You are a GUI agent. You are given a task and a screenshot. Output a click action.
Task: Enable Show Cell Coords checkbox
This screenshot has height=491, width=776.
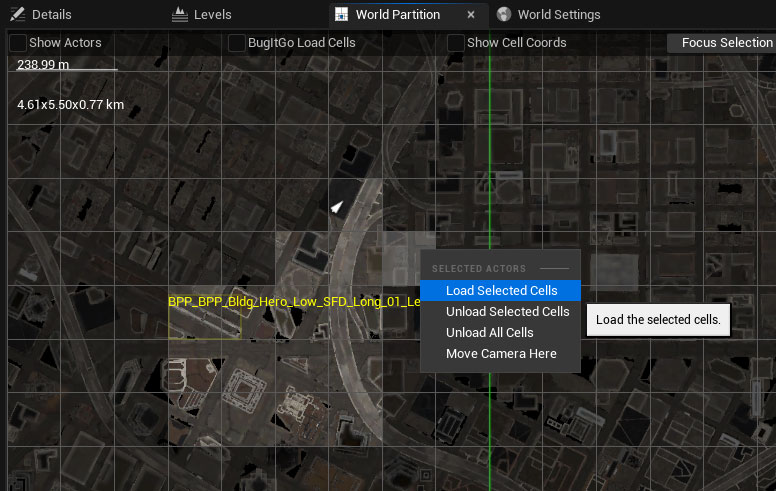tap(455, 43)
